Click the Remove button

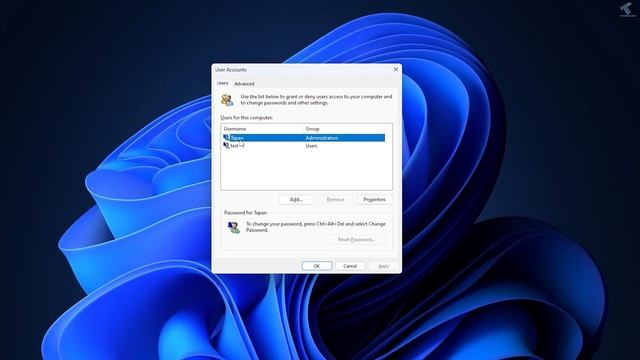[336, 200]
